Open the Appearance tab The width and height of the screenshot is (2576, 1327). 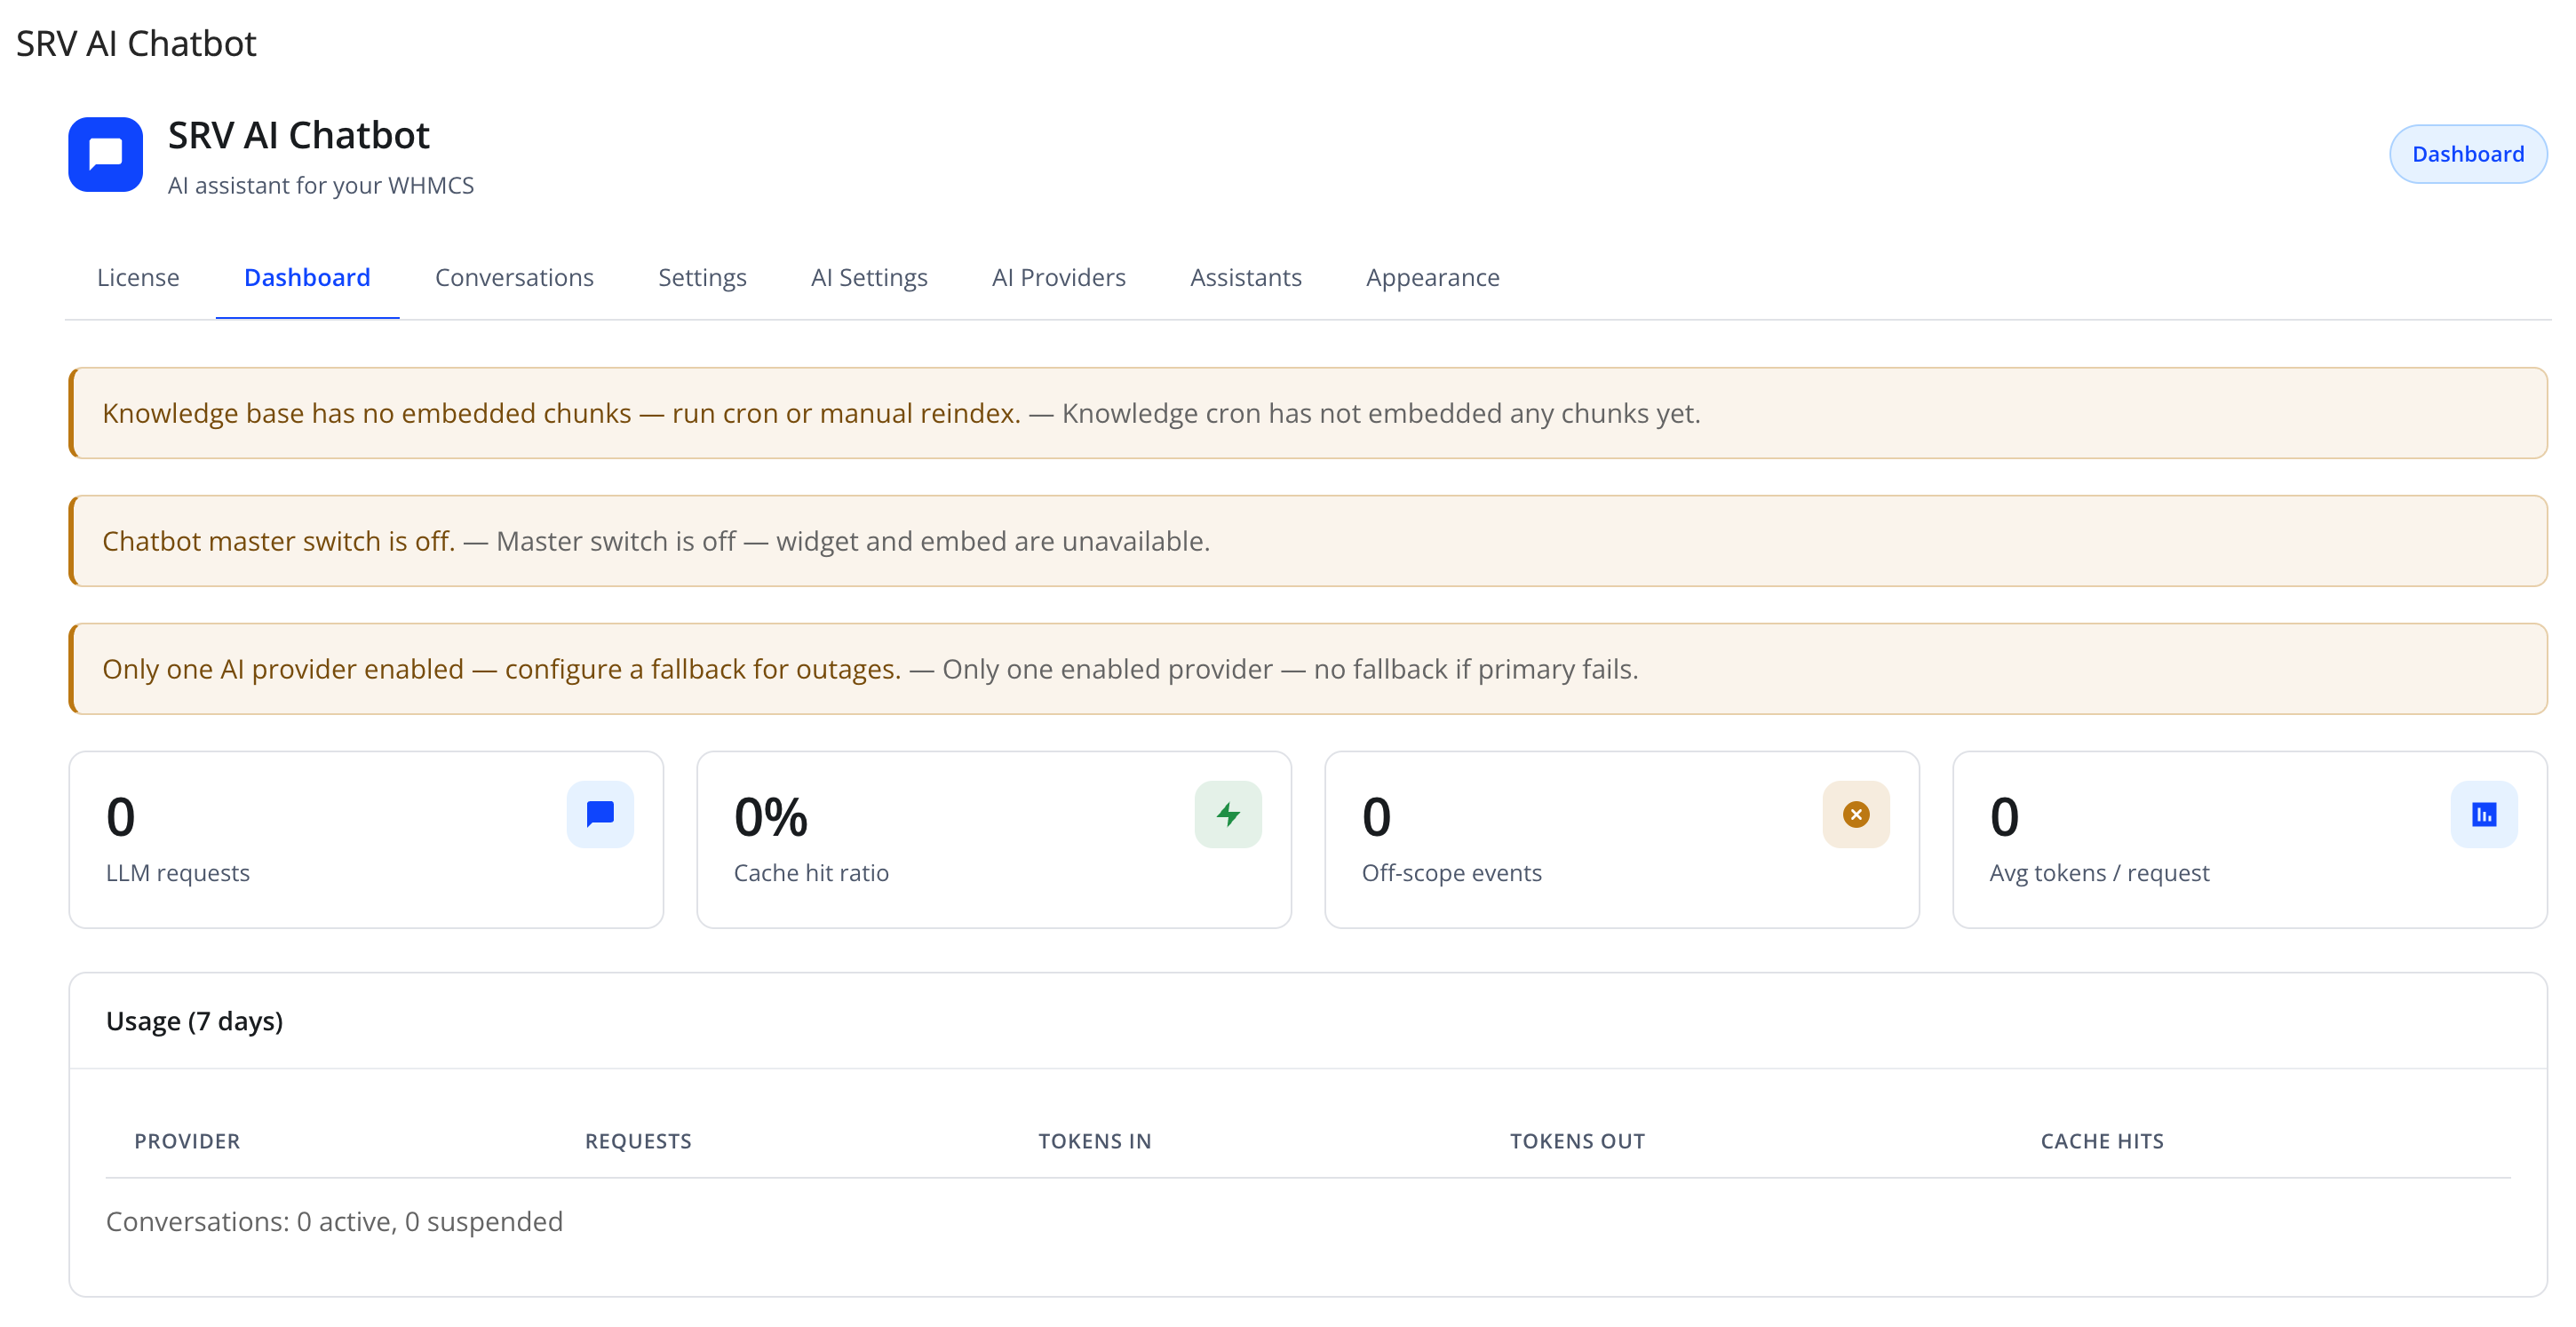pos(1432,277)
